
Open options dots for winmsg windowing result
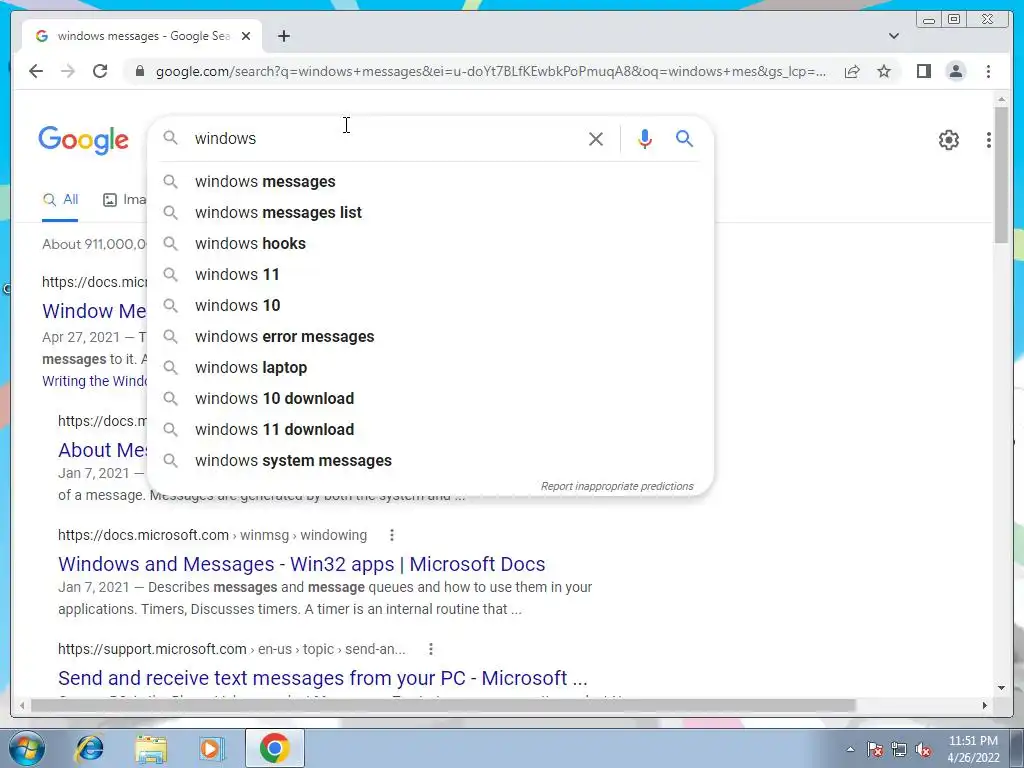point(392,536)
